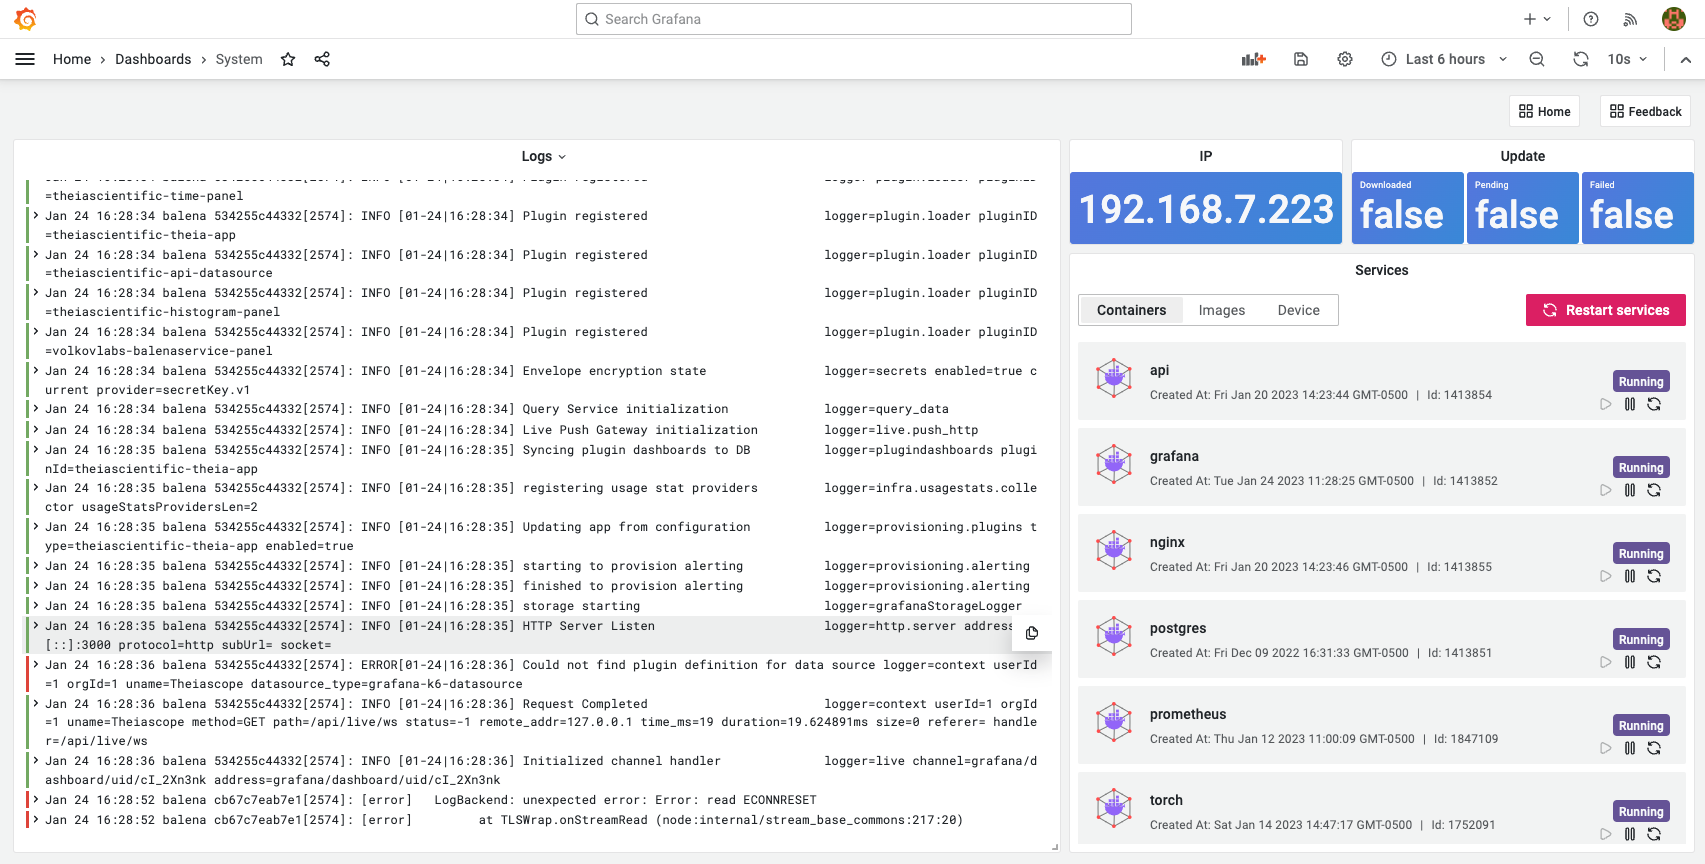Screen dimensions: 1705x864
Task: Open the news RSS feed icon
Action: (1630, 19)
